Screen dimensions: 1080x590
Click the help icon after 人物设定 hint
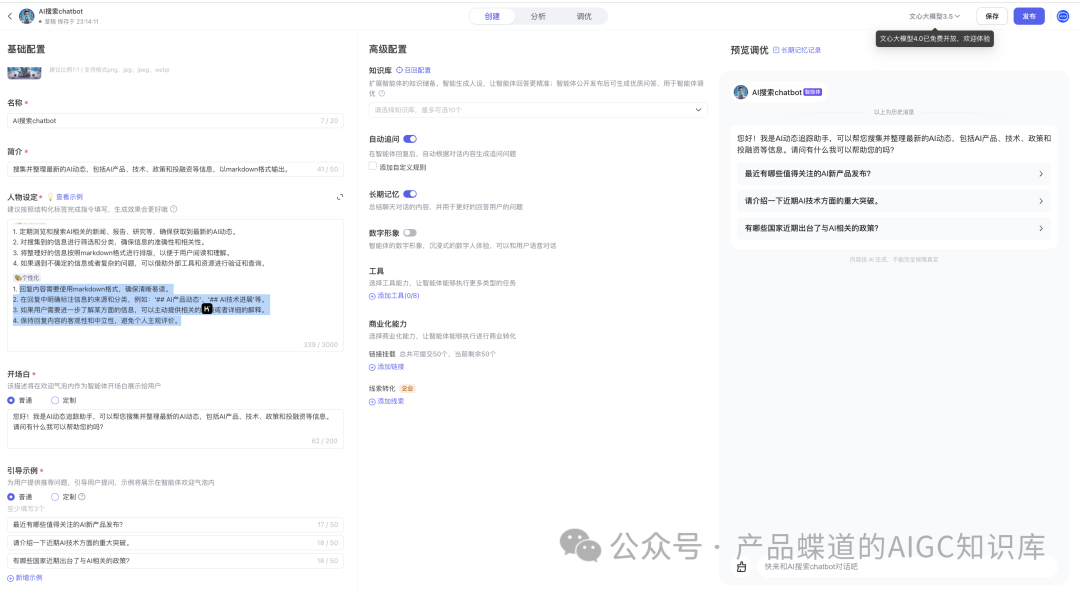click(x=174, y=209)
